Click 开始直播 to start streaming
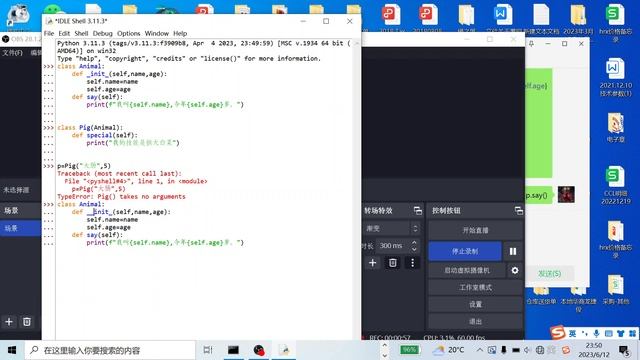 point(476,230)
